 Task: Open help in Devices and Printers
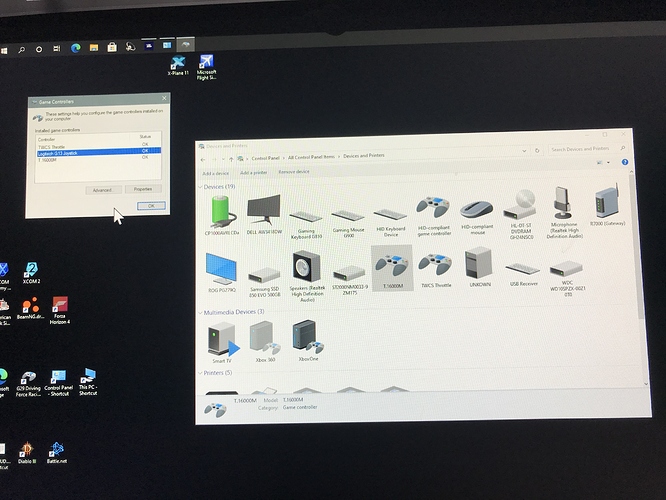[x=625, y=162]
